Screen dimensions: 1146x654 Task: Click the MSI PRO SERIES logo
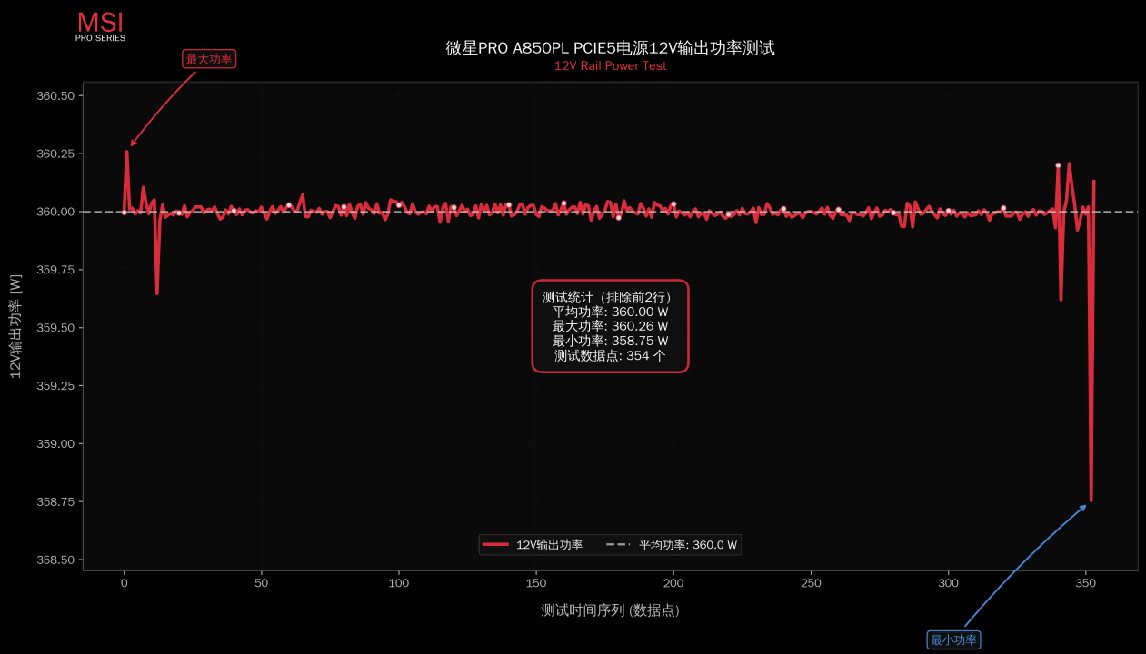[x=100, y=27]
